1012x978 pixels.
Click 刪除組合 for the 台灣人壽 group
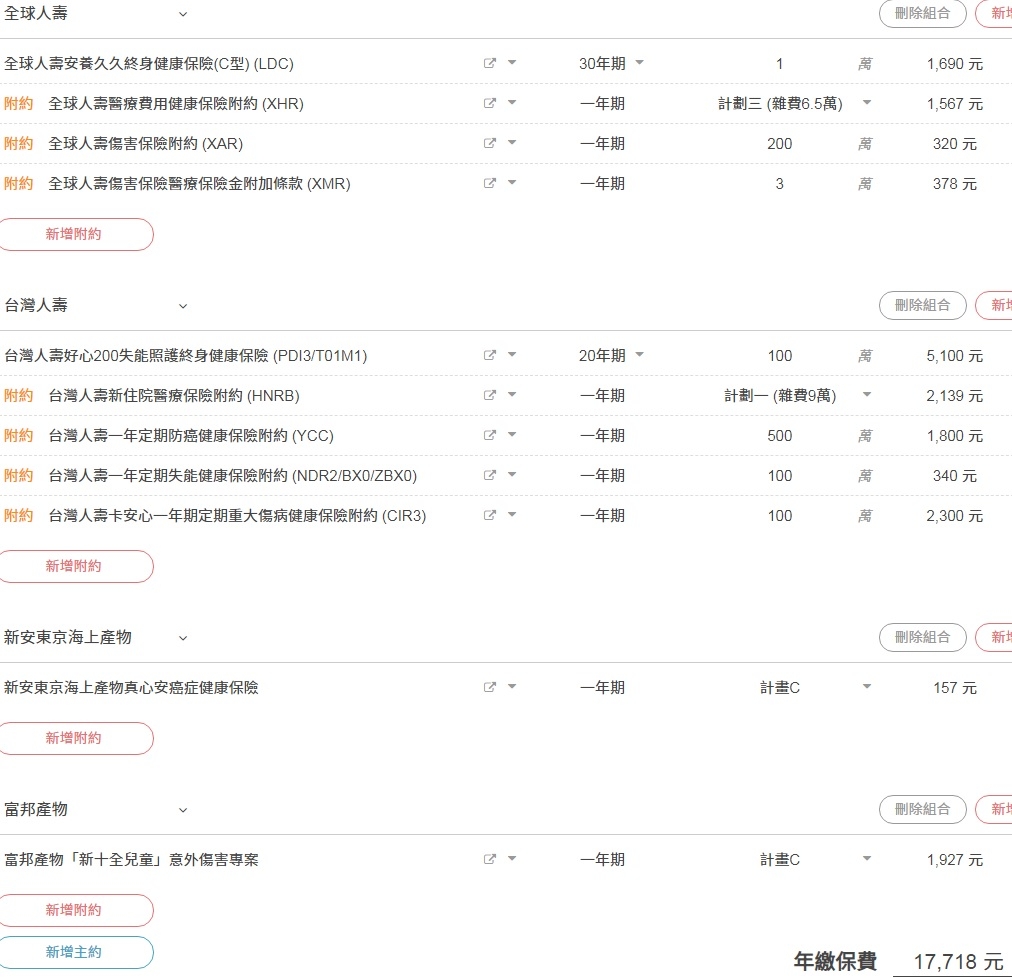click(922, 305)
